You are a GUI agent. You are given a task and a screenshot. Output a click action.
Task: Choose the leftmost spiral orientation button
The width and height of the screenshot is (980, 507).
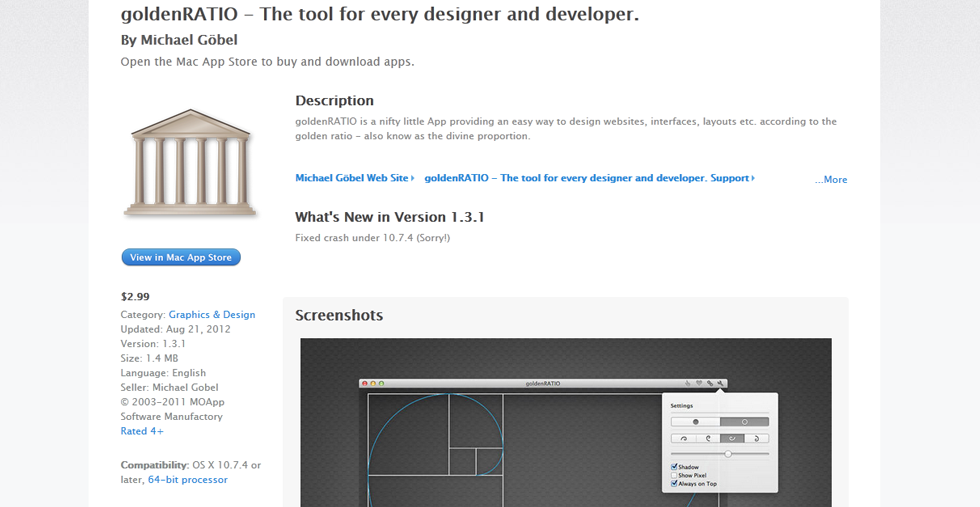point(684,438)
